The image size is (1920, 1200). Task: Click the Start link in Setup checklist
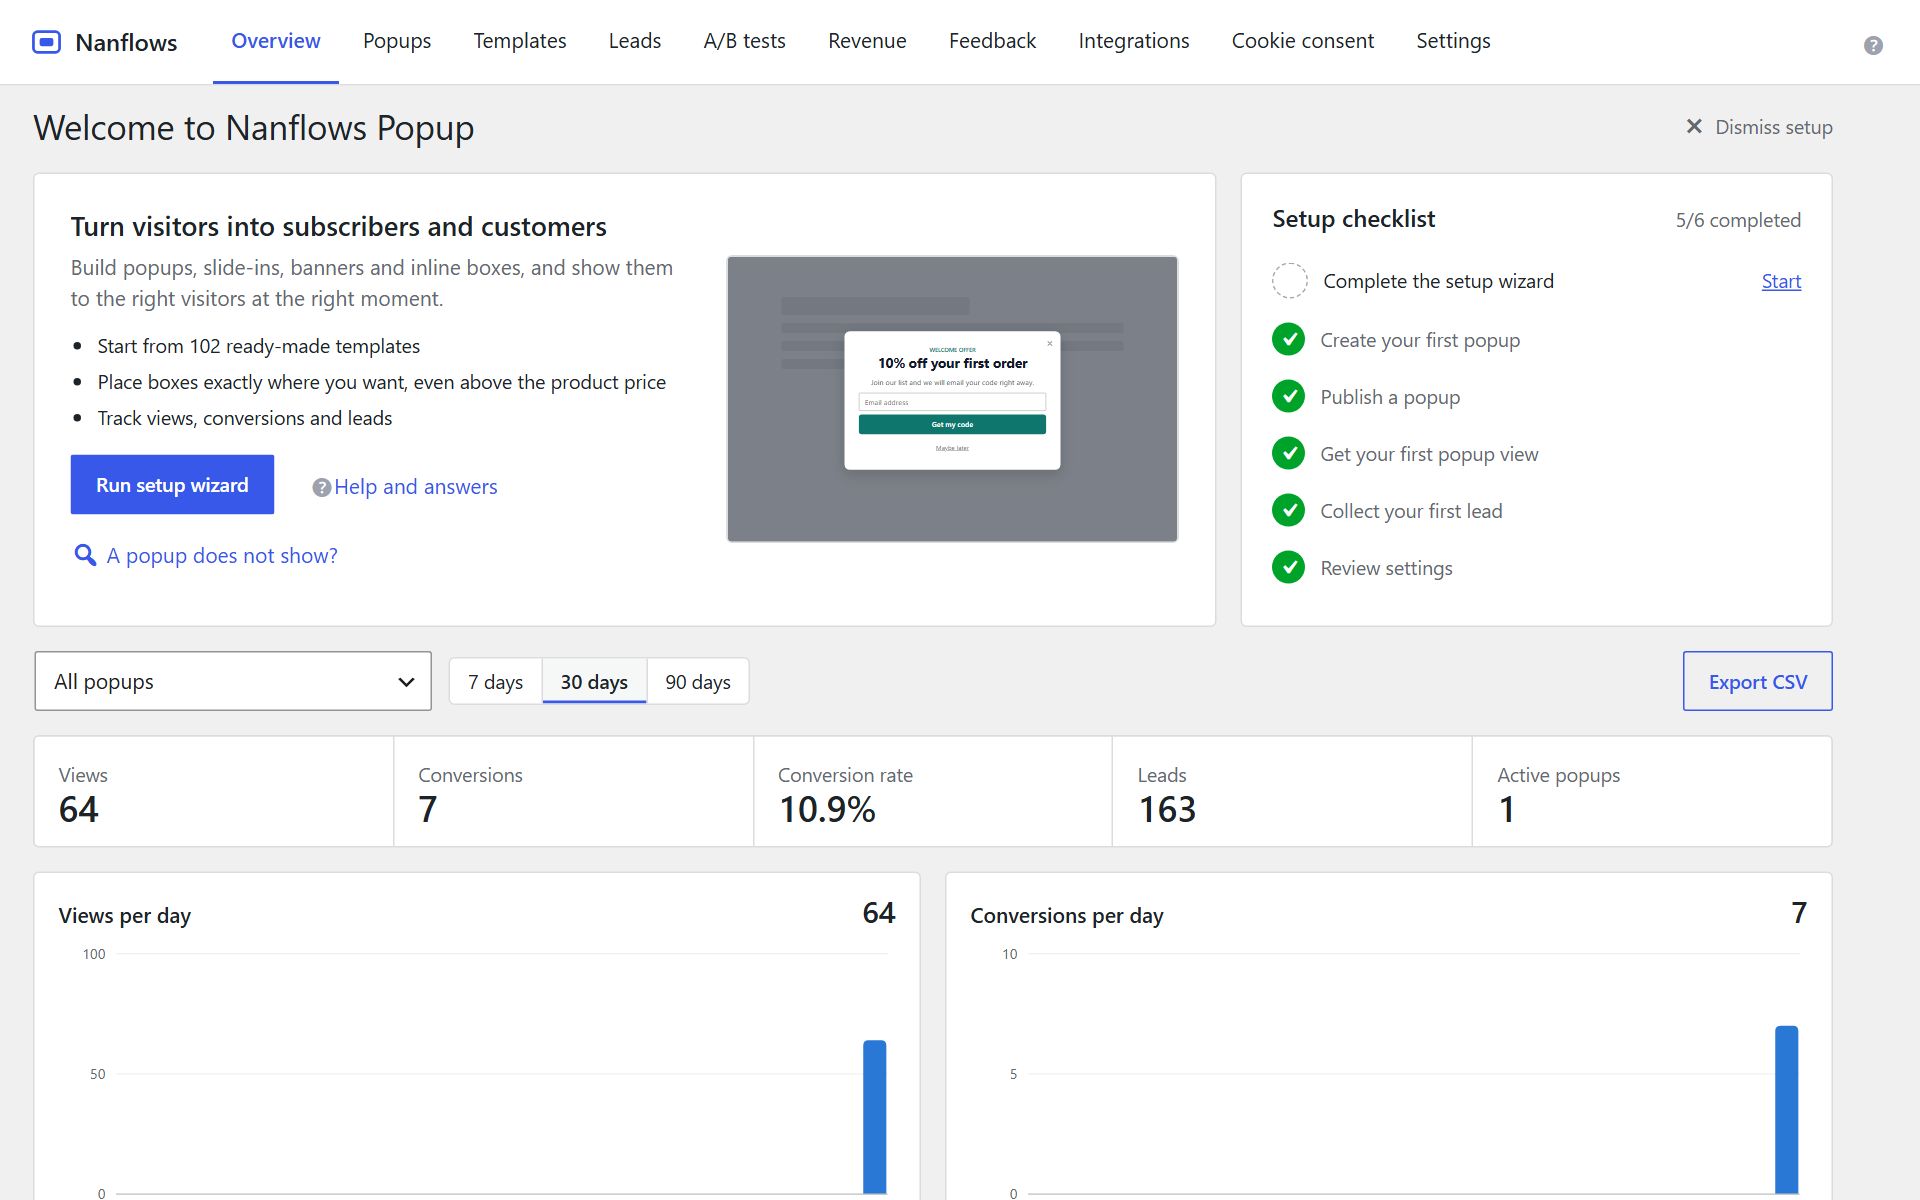pyautogui.click(x=1781, y=281)
